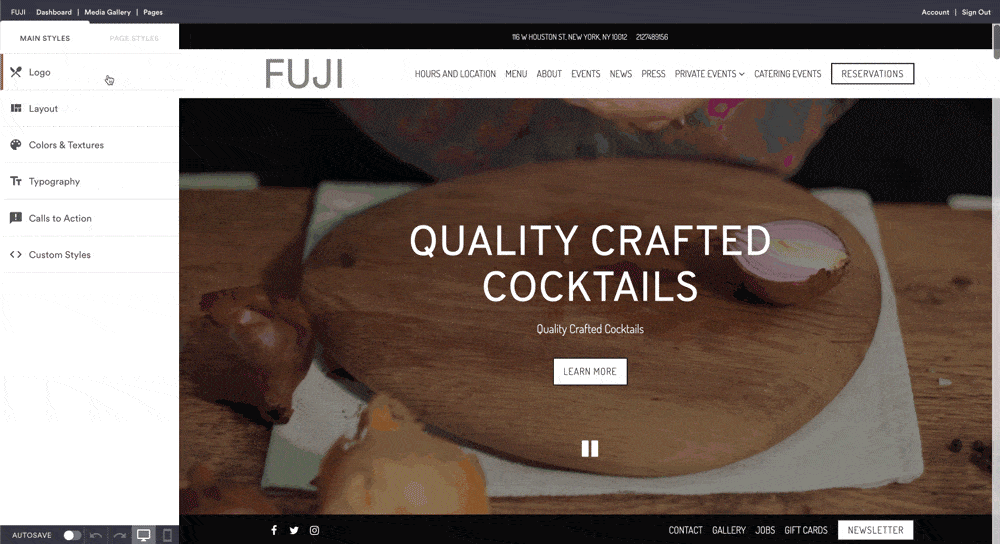Open the Logo settings icon

coord(16,72)
